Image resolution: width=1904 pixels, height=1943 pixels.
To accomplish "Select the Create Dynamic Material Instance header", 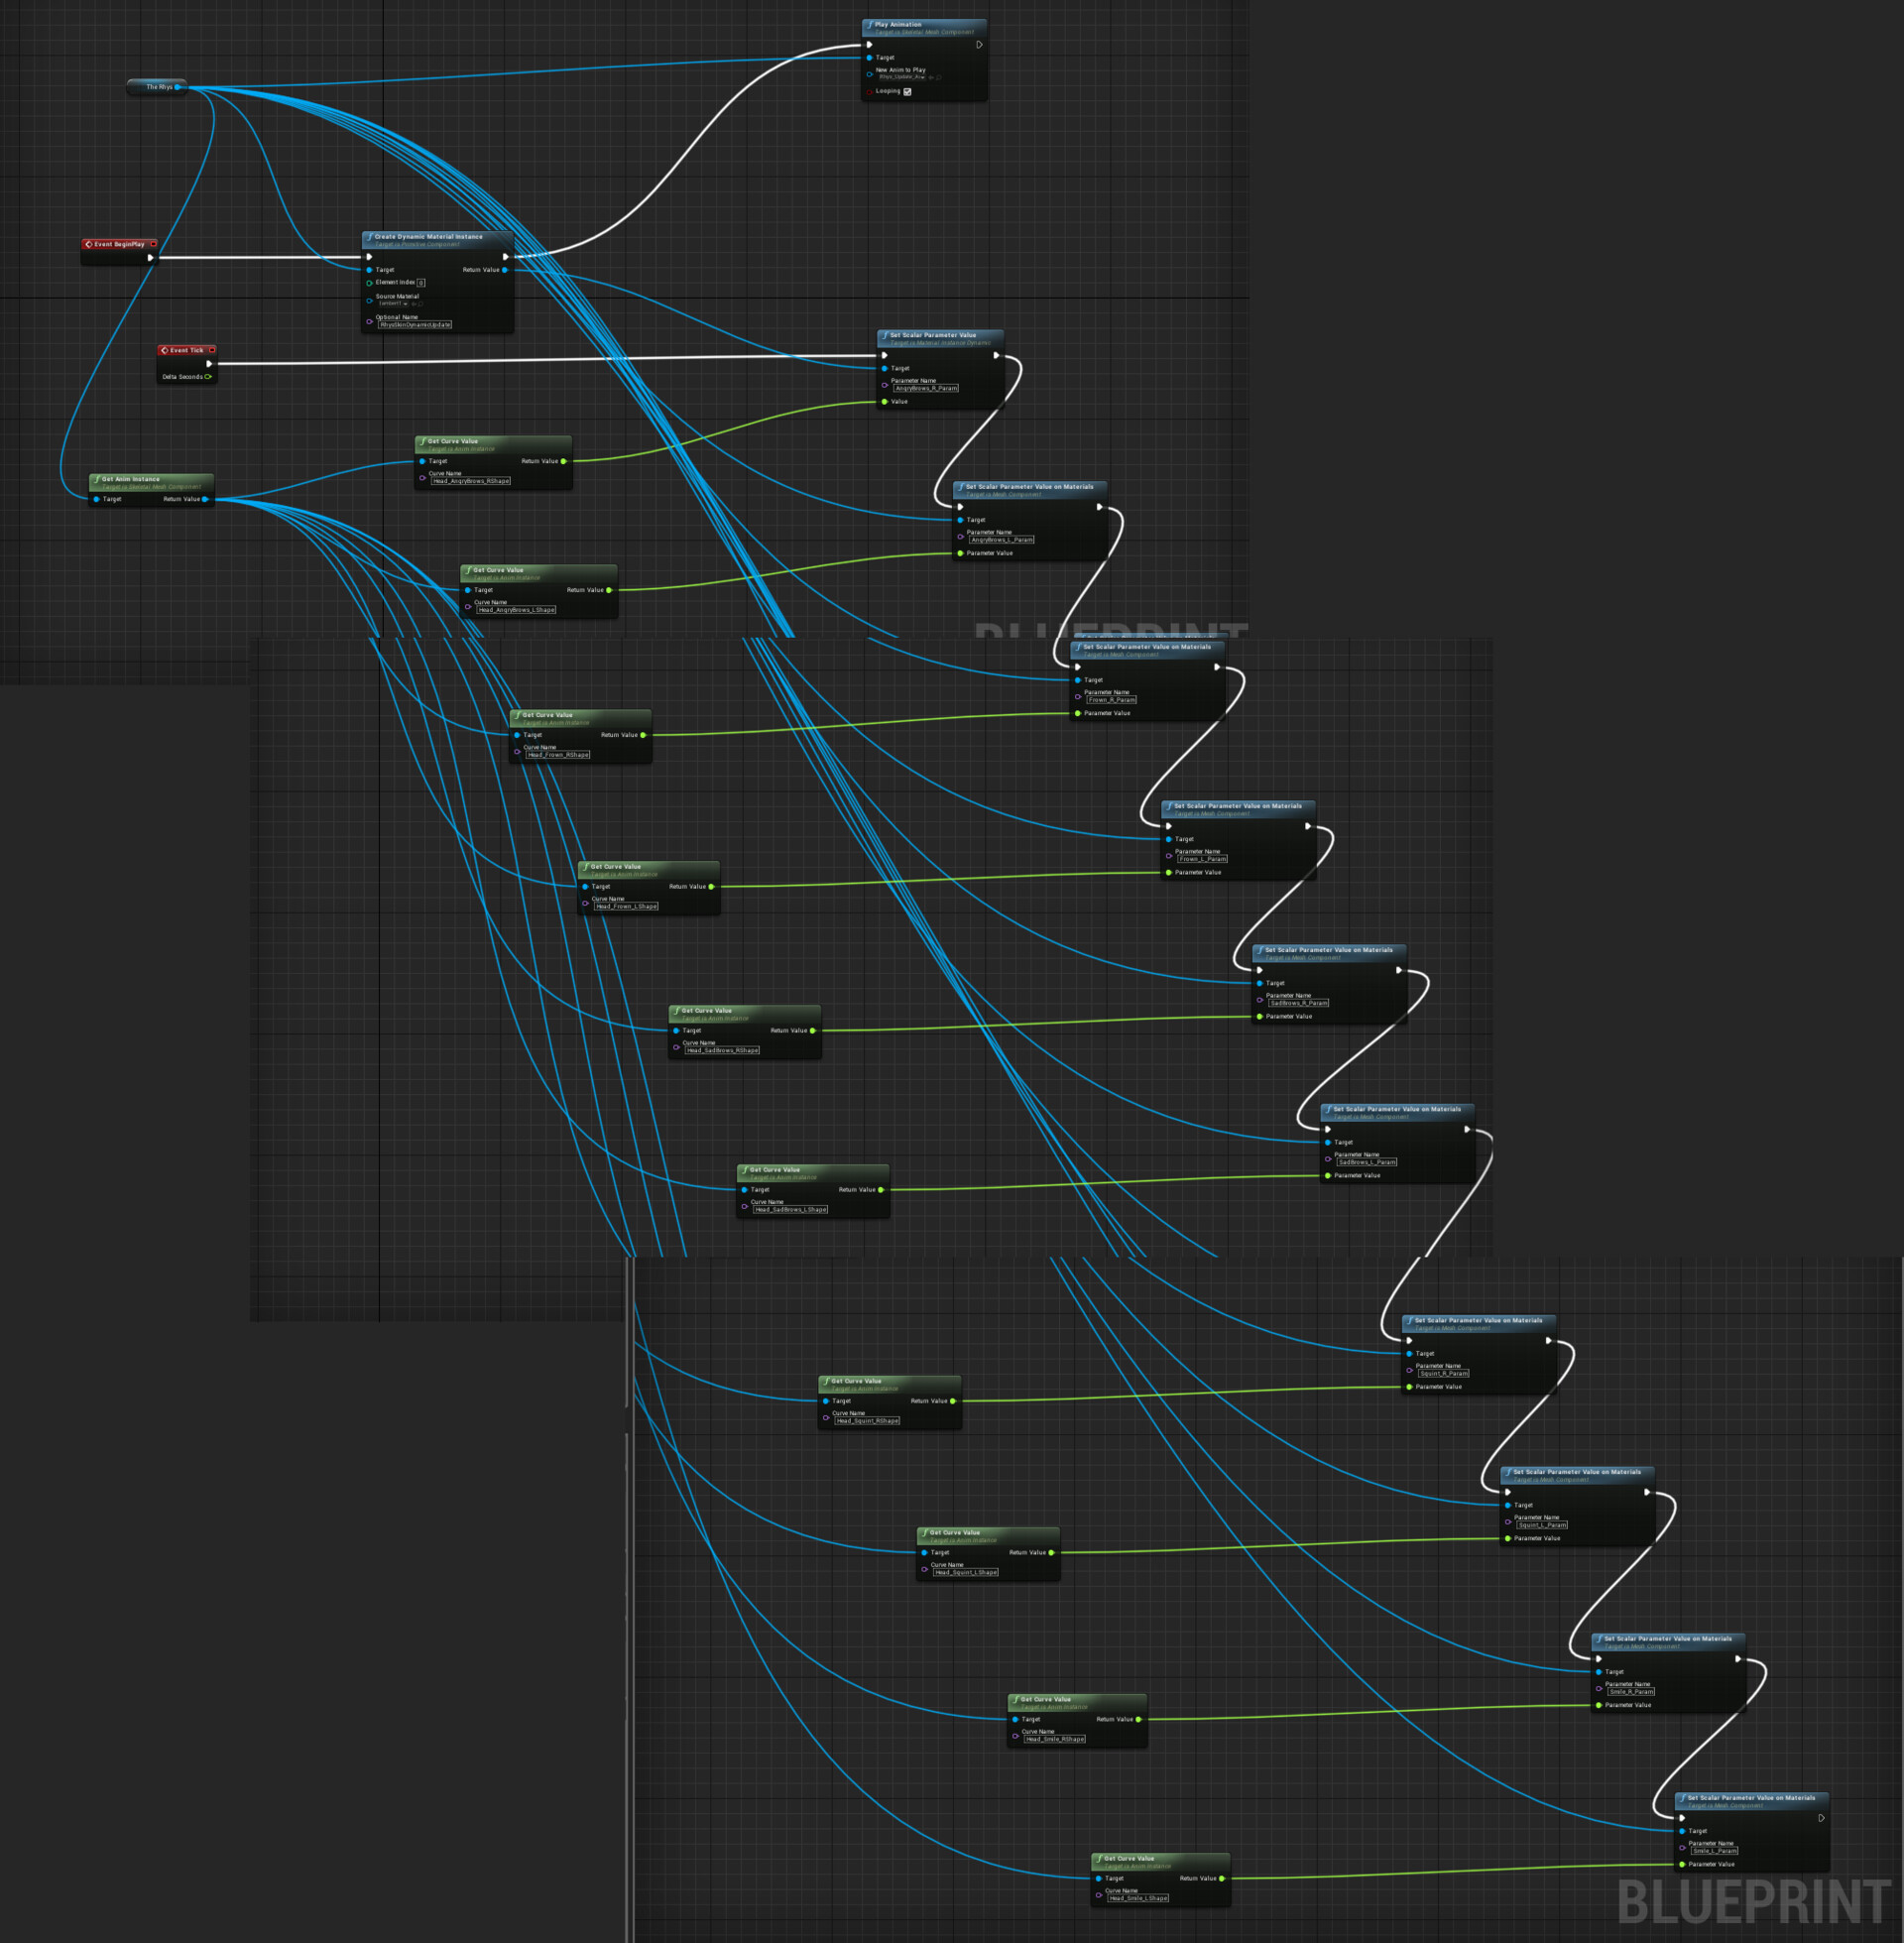I will point(438,240).
